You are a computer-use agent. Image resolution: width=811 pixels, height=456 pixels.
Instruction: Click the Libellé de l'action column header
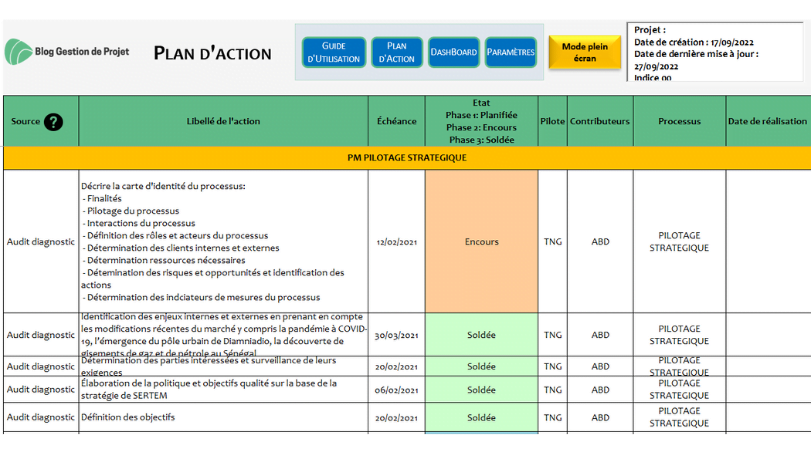point(223,121)
